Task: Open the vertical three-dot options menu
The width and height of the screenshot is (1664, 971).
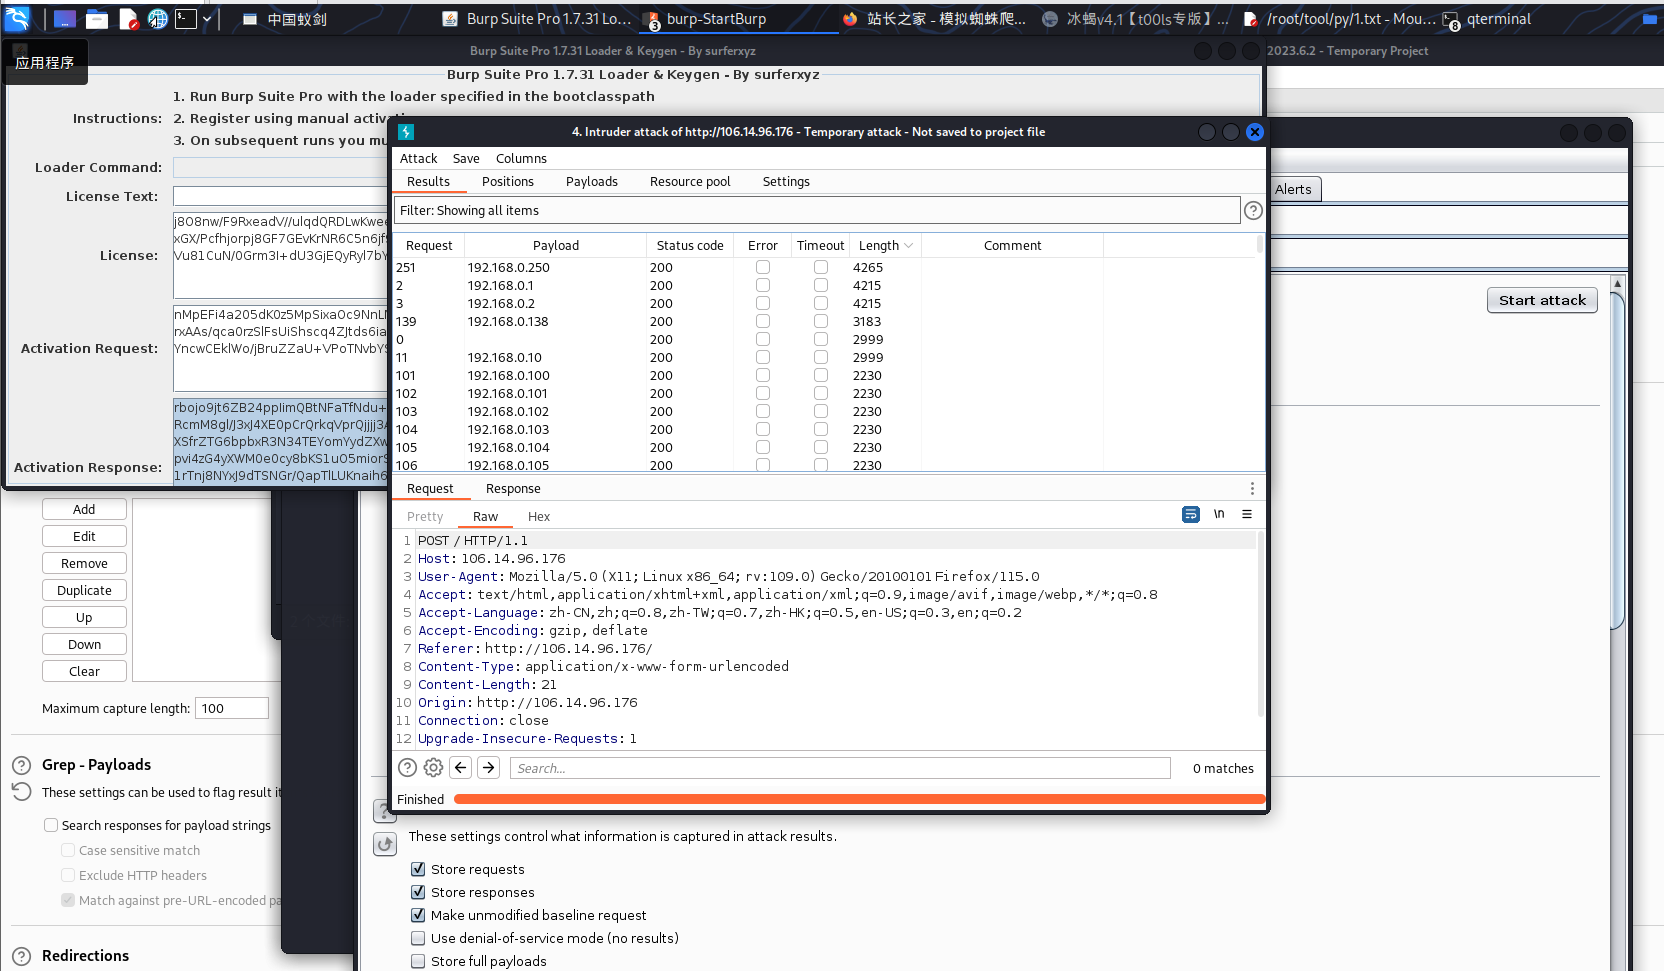Action: tap(1252, 488)
